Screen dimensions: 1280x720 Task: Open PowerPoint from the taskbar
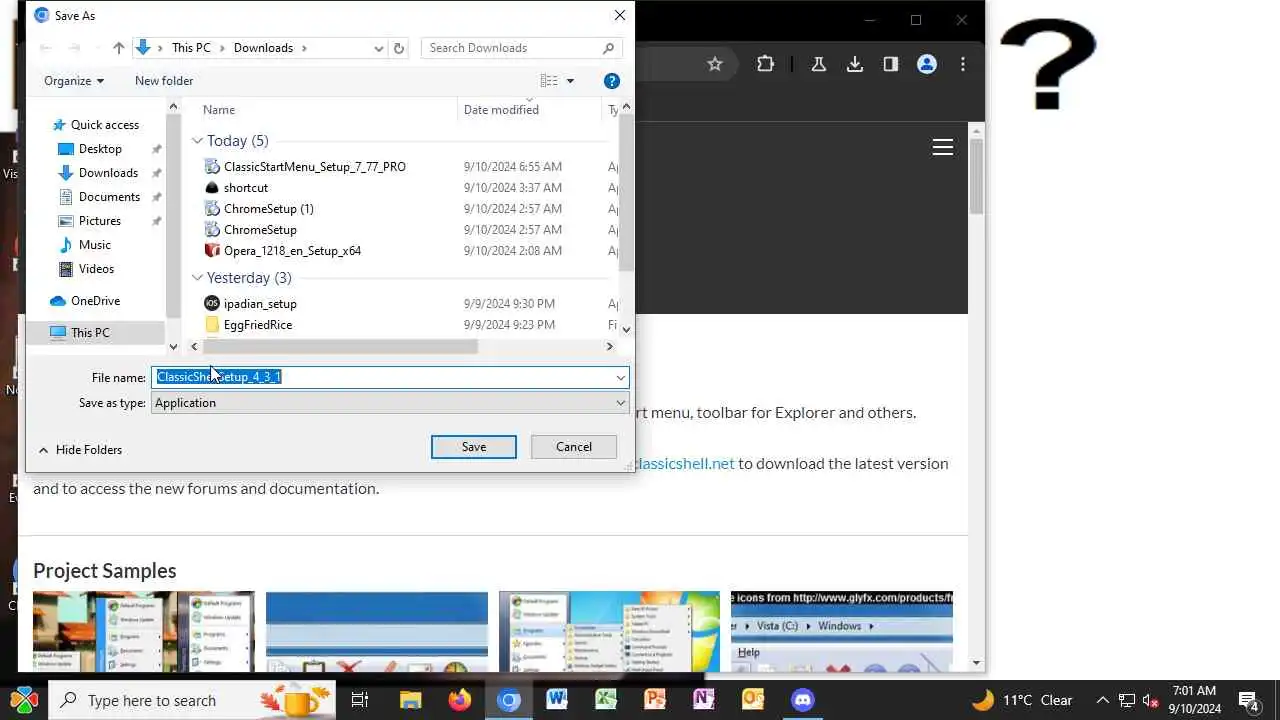pos(655,700)
